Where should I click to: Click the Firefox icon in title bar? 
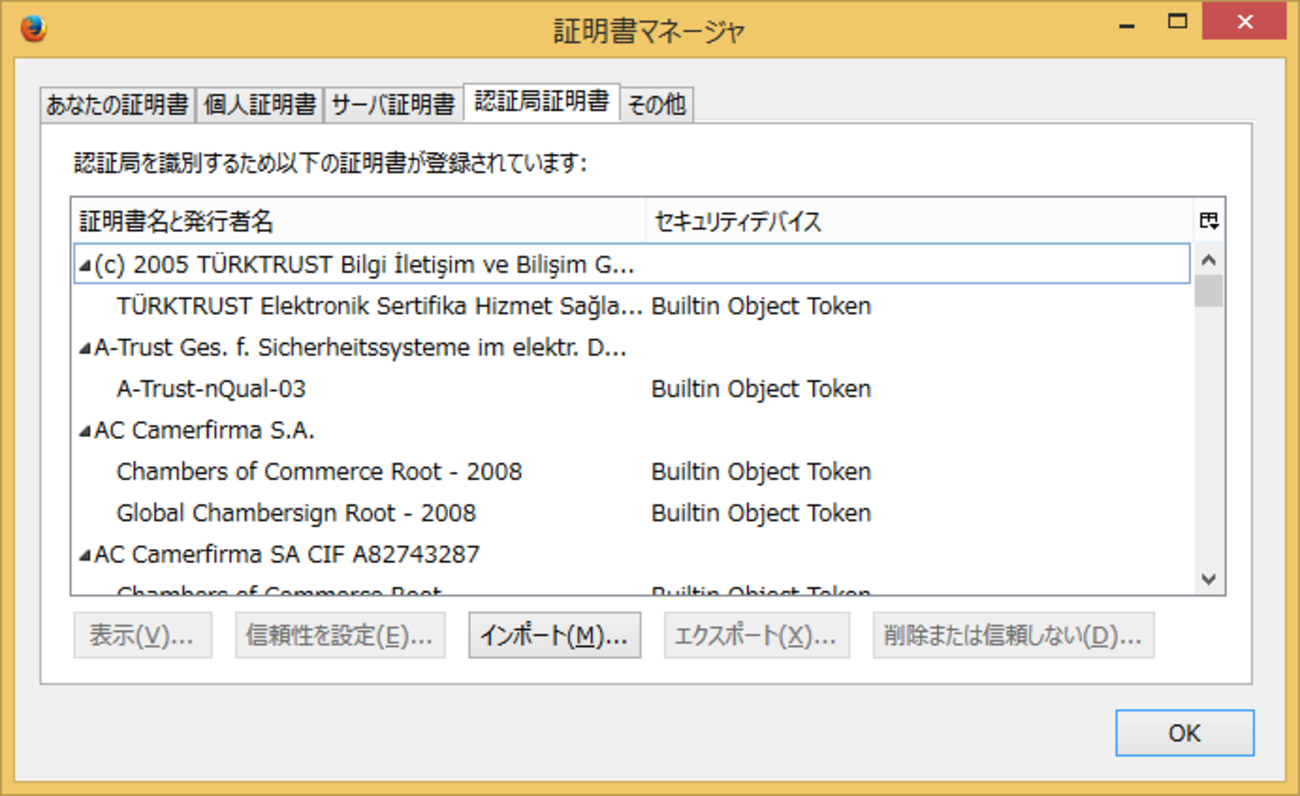32,29
